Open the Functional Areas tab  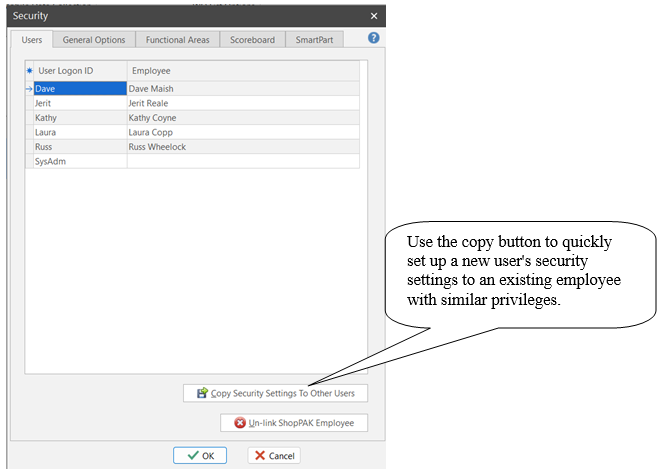(177, 40)
